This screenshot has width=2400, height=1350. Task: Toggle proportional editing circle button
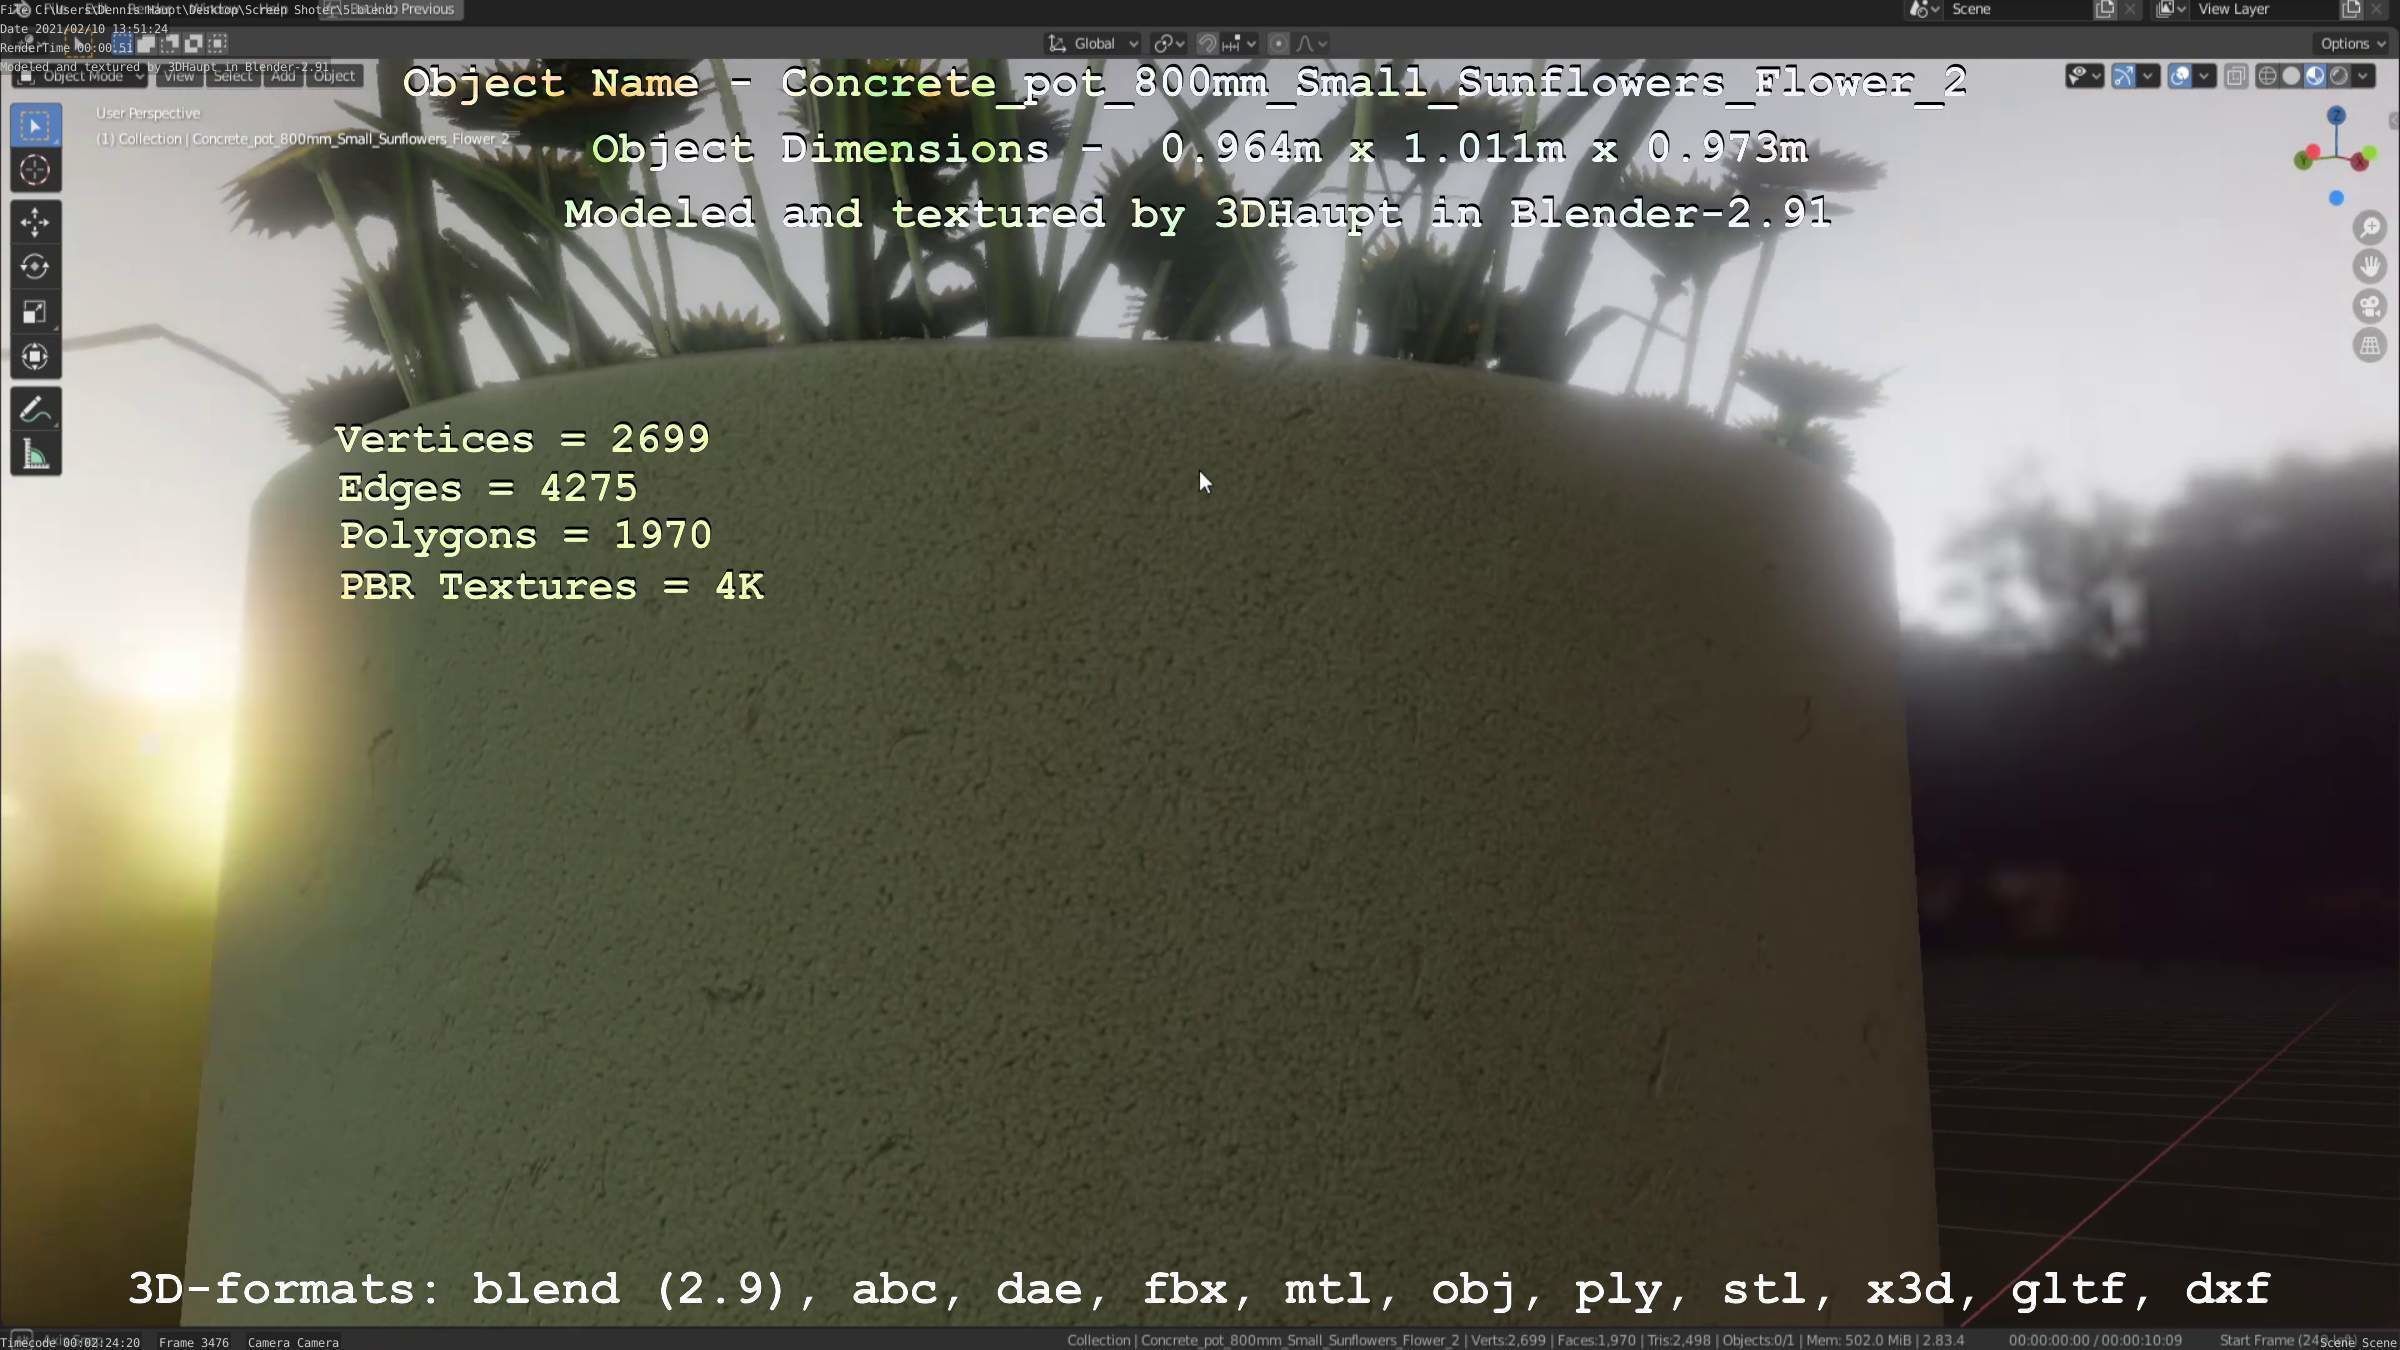point(1278,43)
